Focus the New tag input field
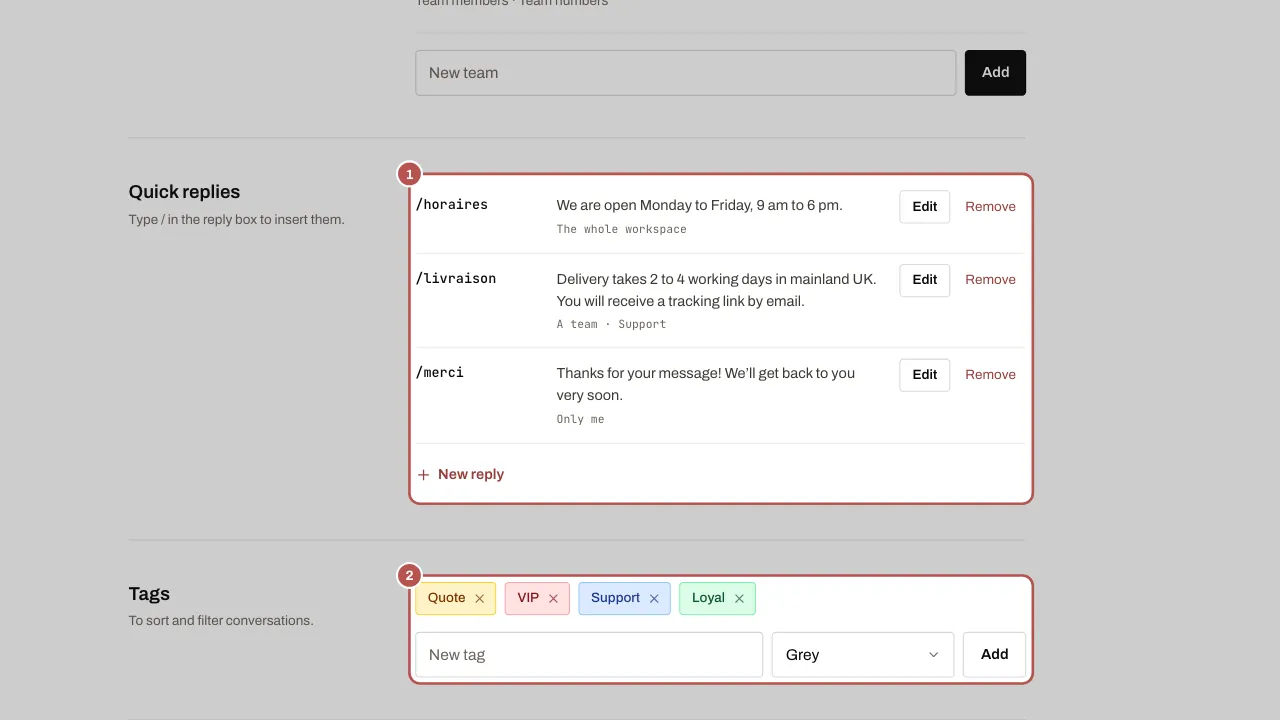The image size is (1280, 720). pos(589,655)
